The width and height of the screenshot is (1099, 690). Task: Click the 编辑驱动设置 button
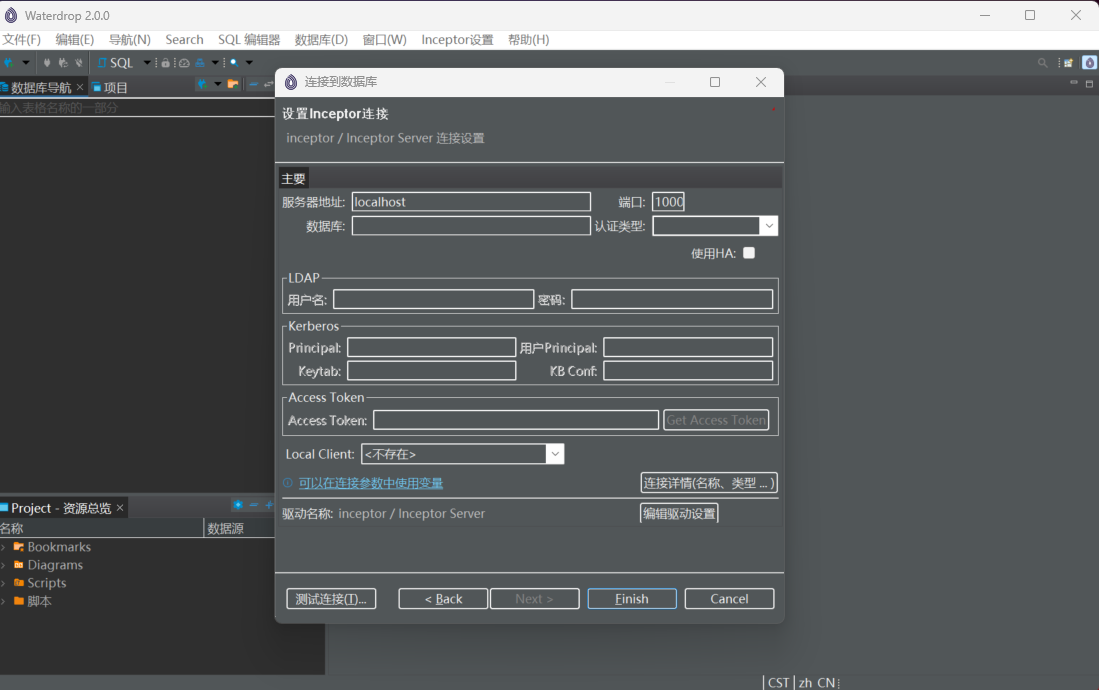click(679, 513)
